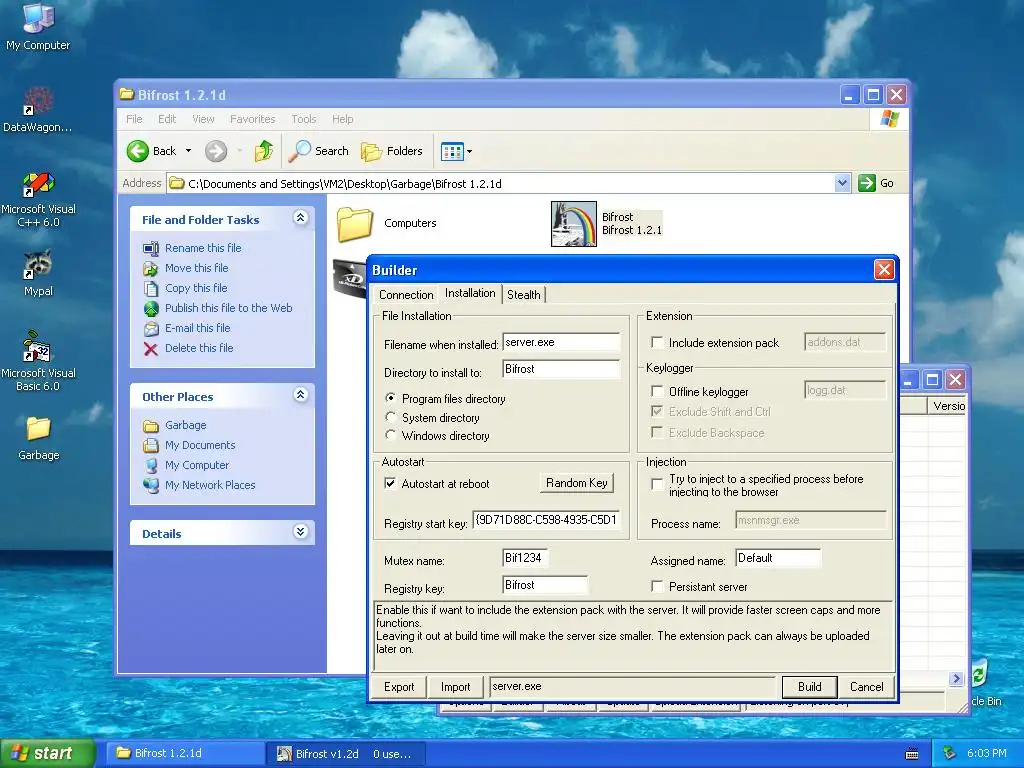Click Start button on taskbar

click(48, 753)
